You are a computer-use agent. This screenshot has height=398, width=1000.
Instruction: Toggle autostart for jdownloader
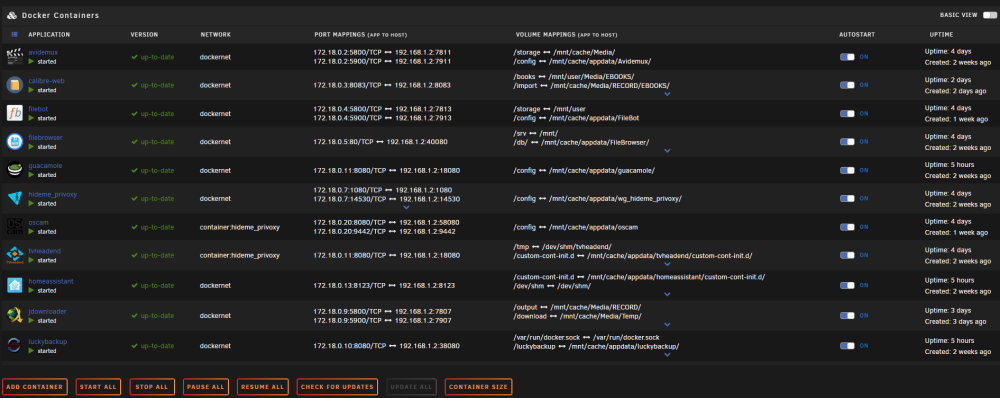847,315
